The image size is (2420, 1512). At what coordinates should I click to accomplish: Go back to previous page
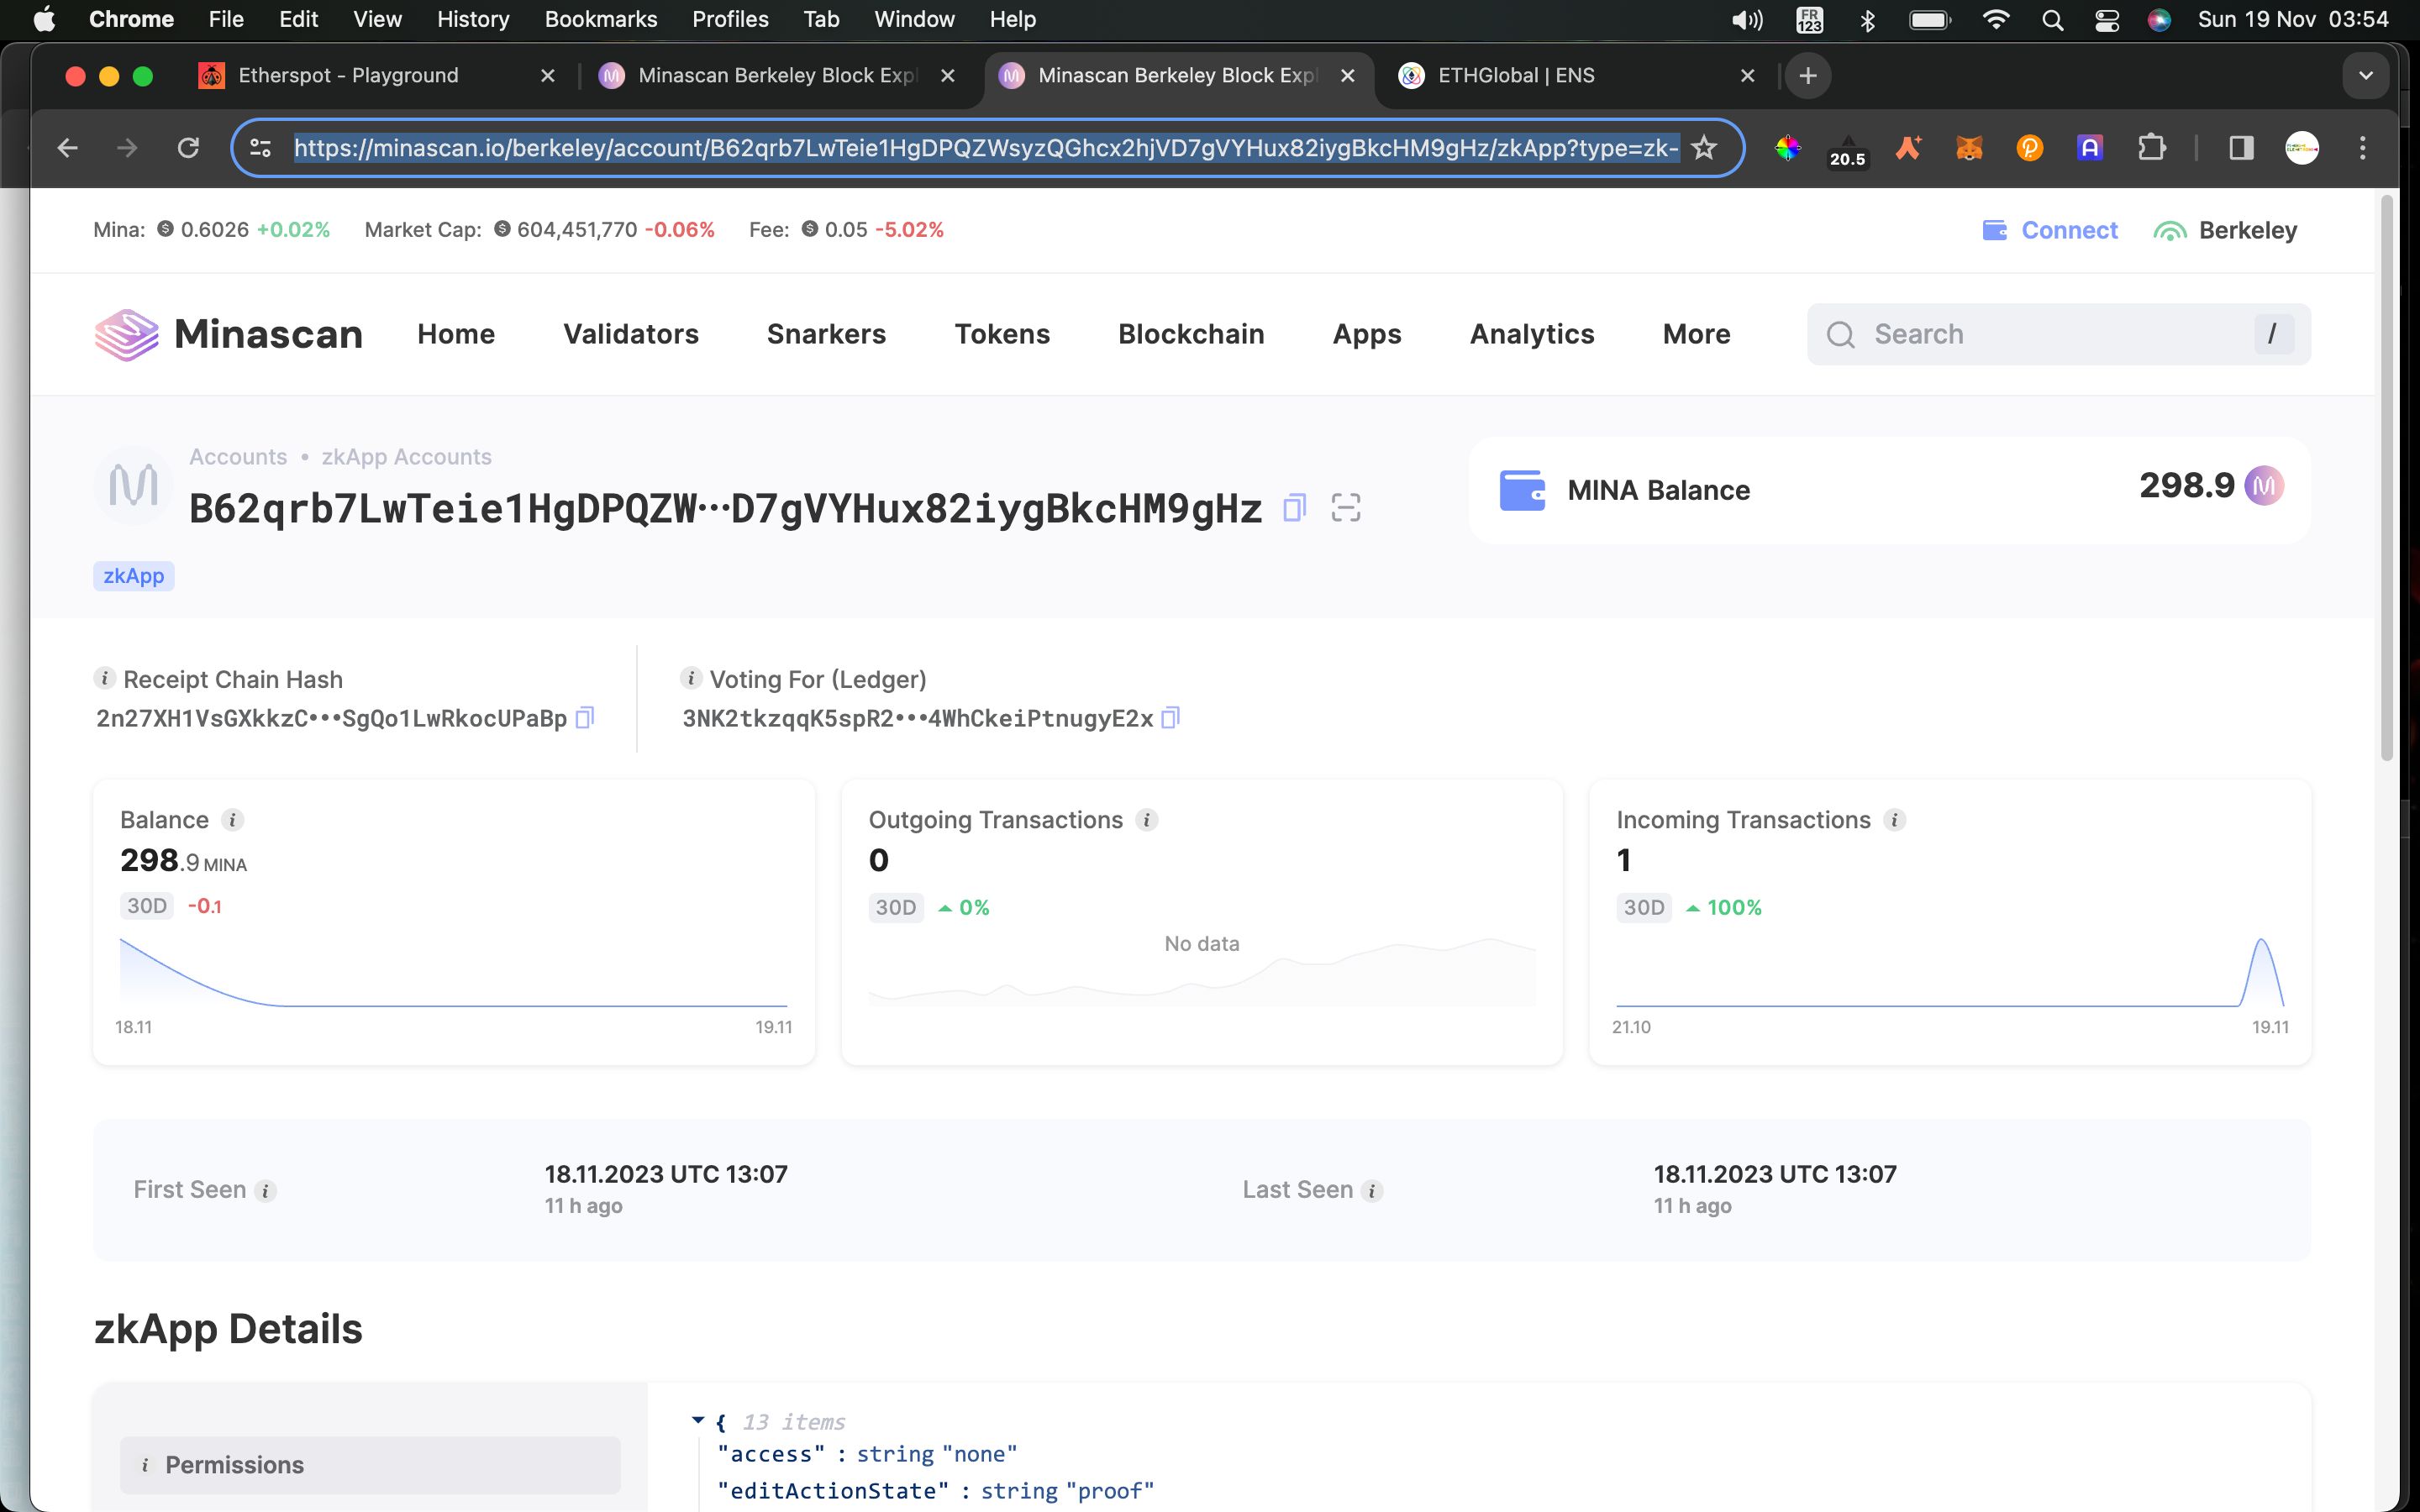pyautogui.click(x=67, y=148)
